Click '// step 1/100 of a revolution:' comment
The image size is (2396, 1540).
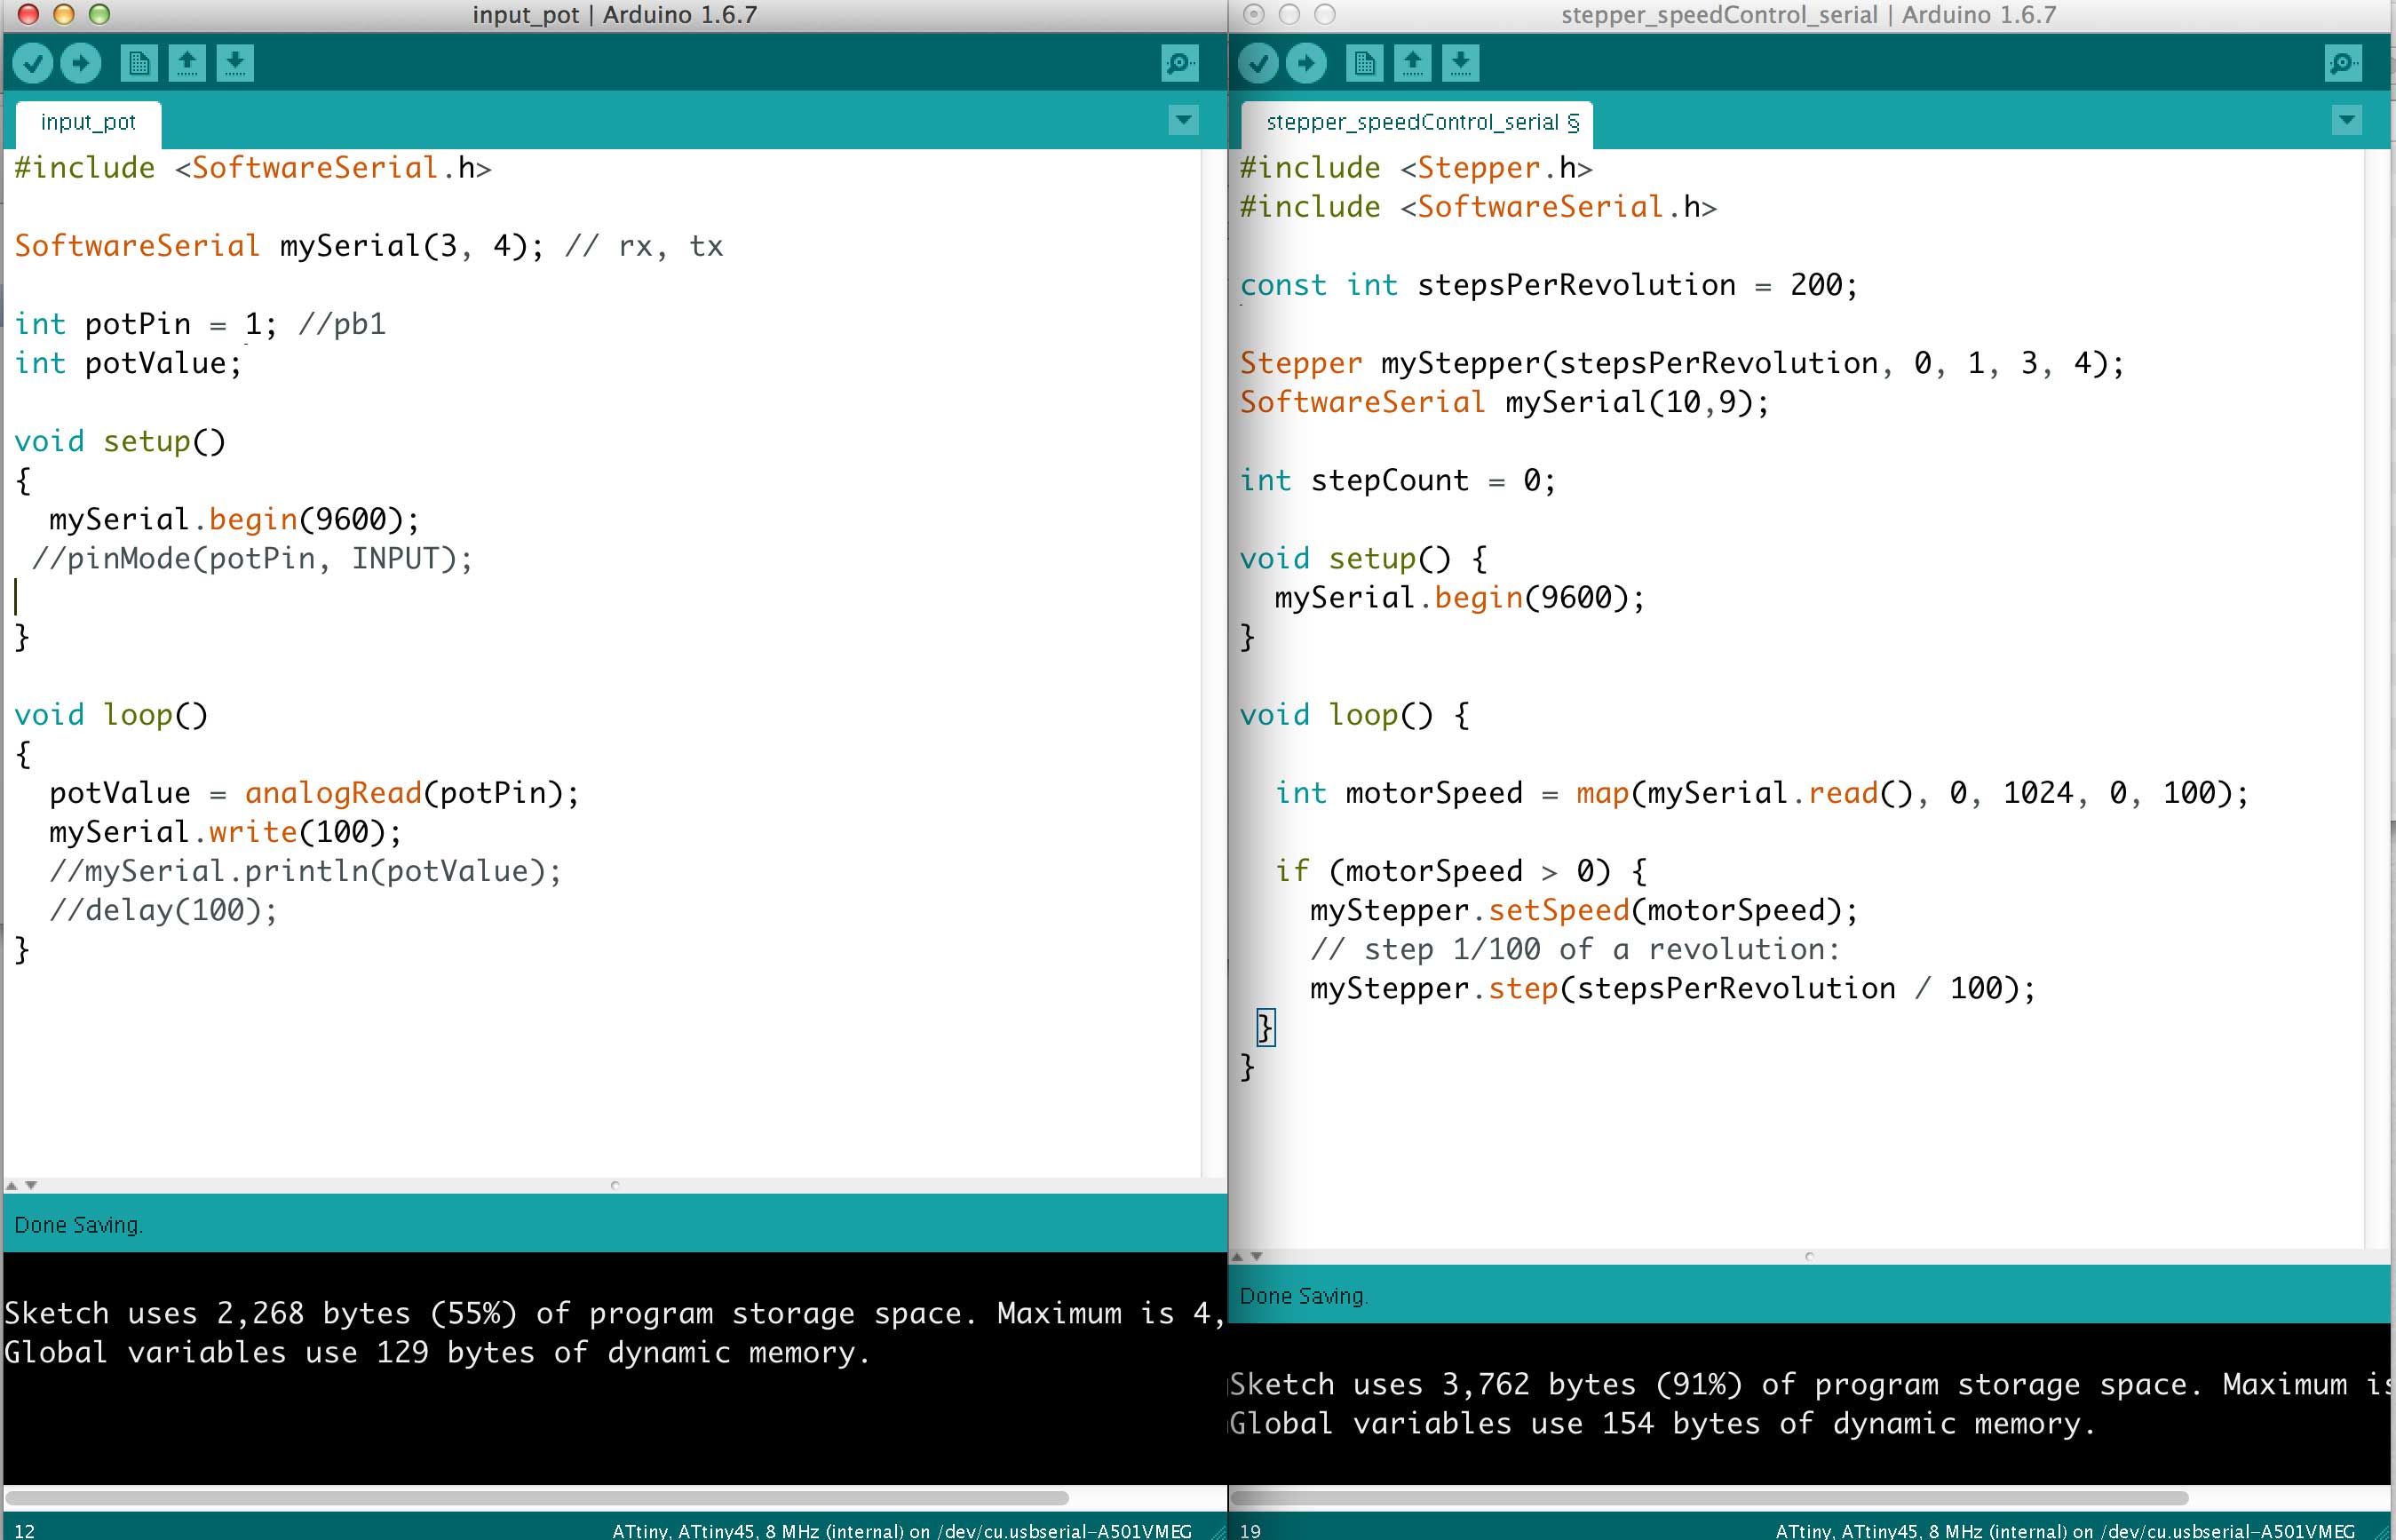[x=1575, y=949]
